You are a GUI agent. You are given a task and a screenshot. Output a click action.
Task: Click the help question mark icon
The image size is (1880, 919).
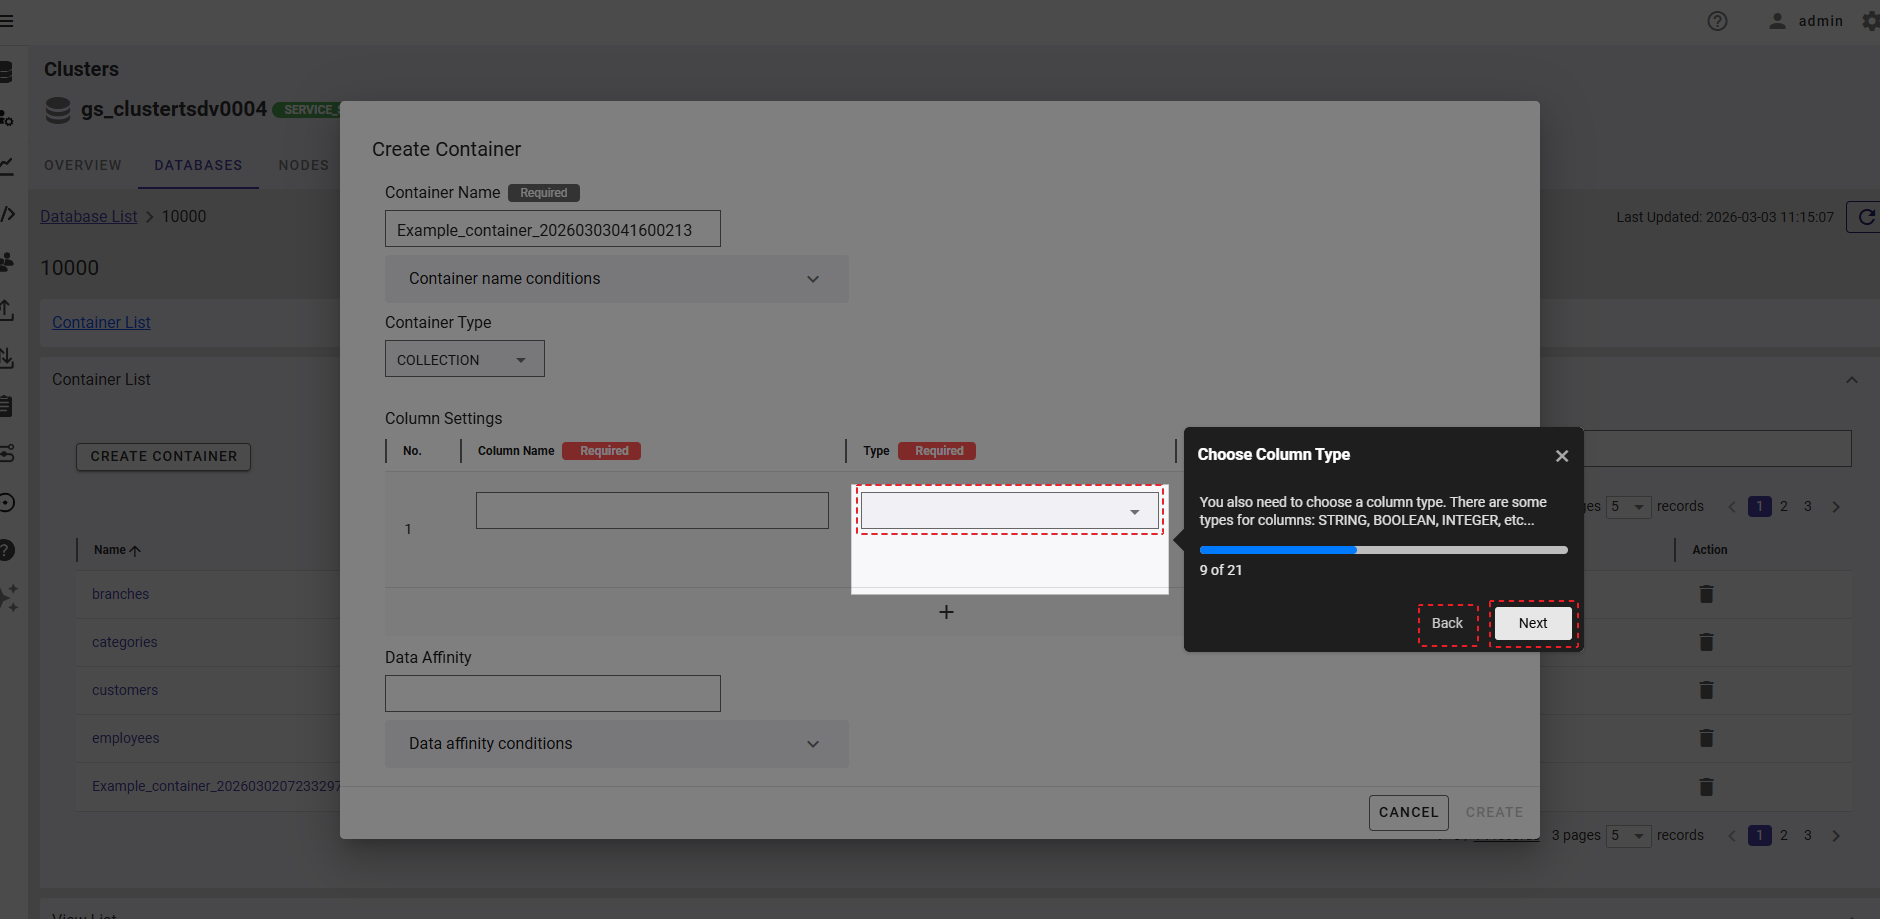coord(1717,21)
